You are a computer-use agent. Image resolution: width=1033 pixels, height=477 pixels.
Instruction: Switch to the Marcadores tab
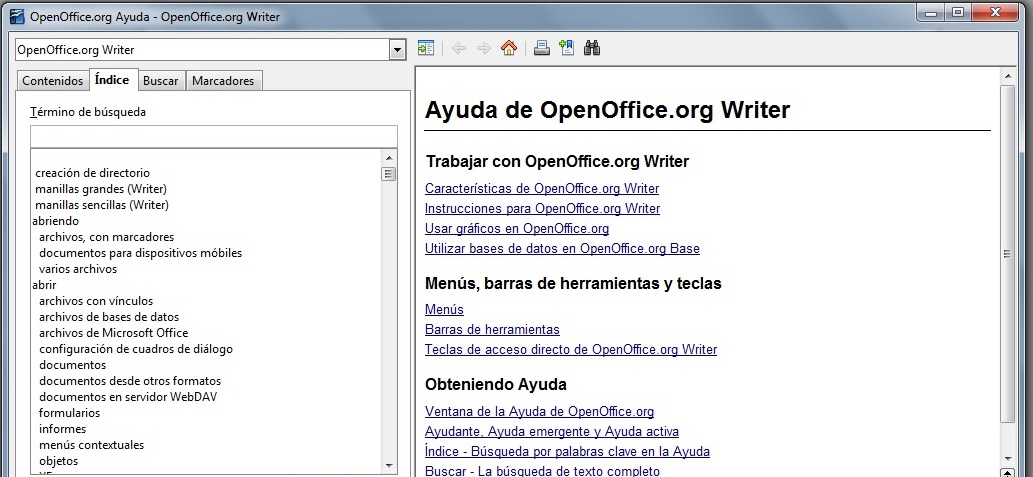point(223,81)
